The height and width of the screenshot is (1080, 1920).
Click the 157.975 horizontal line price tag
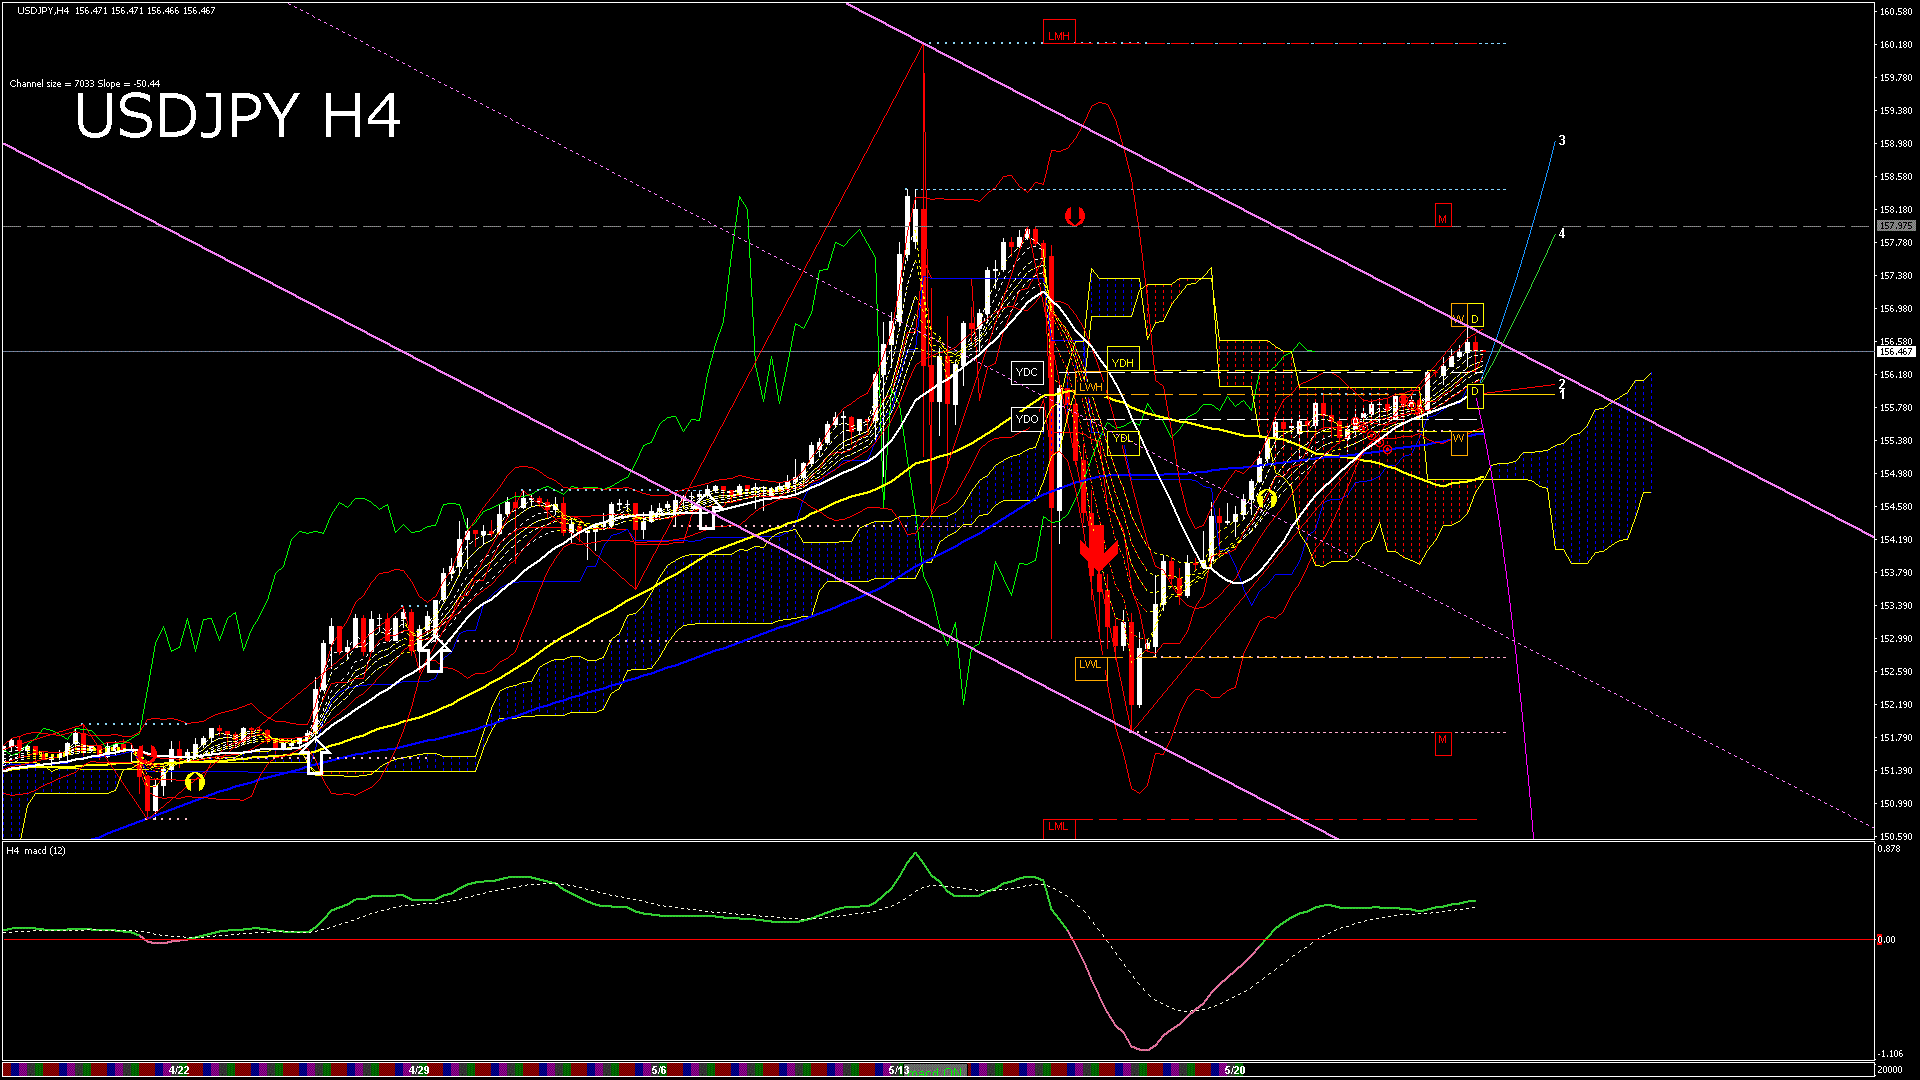coord(1896,226)
